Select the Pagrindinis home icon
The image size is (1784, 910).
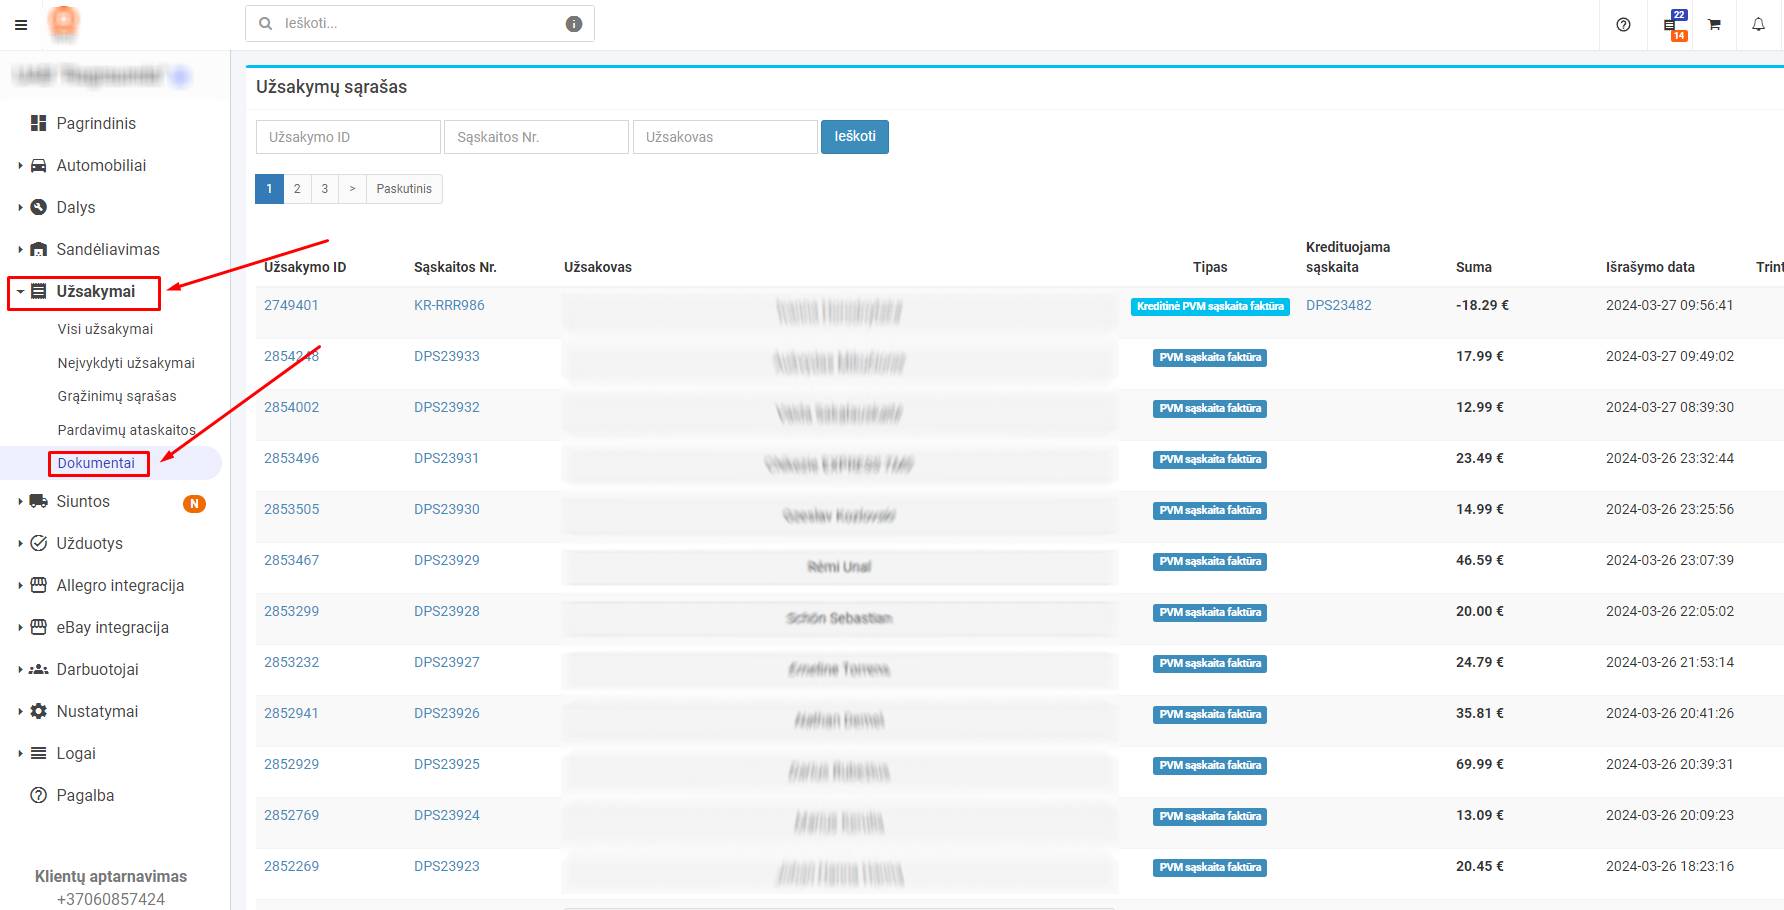tap(38, 123)
